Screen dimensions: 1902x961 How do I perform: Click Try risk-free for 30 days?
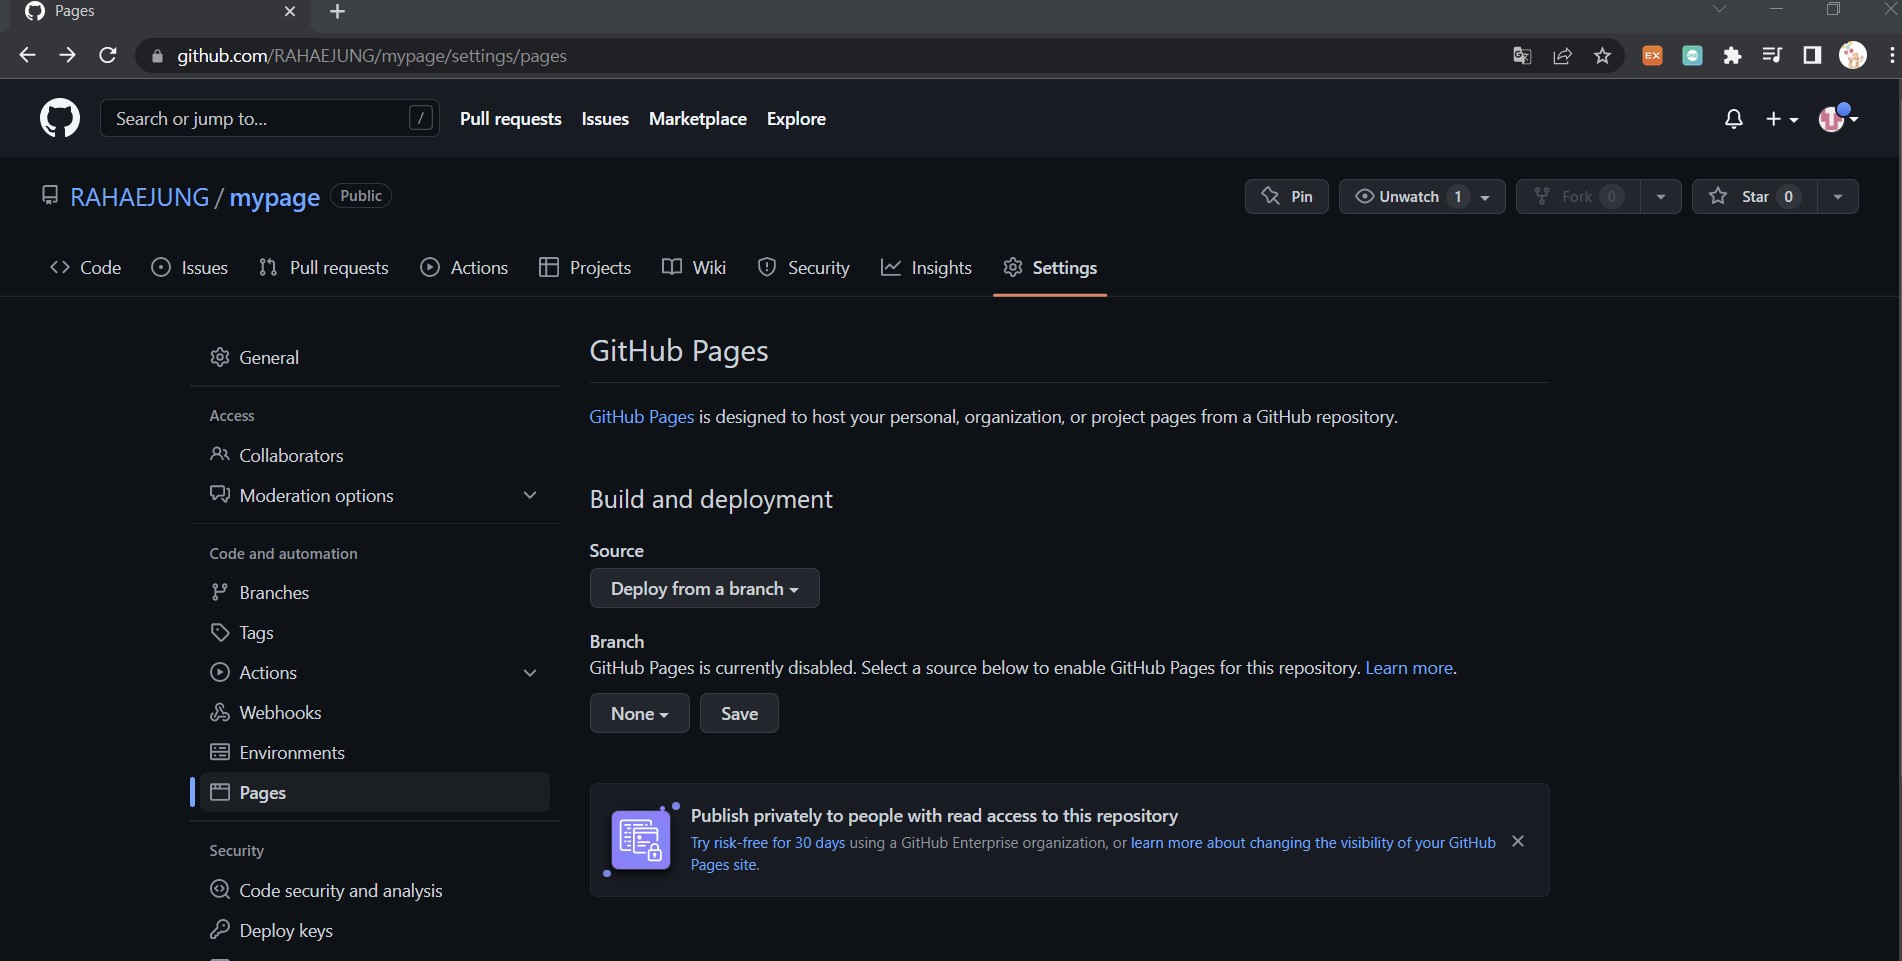point(768,843)
